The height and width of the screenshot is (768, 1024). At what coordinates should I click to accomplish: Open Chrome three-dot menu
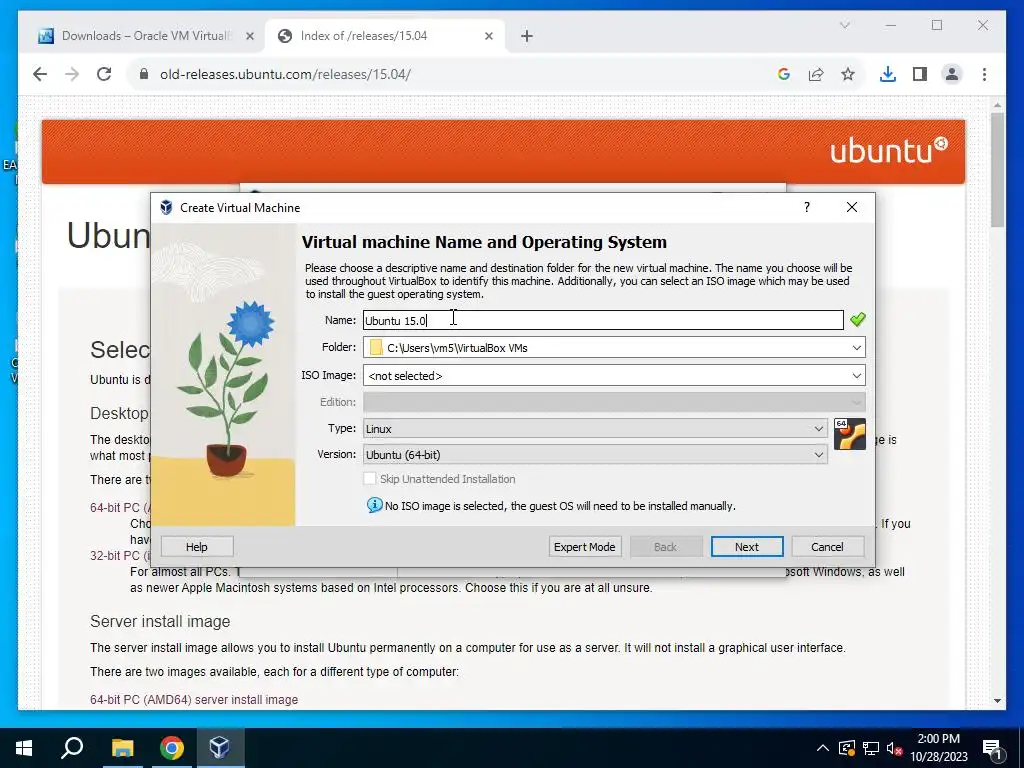pos(984,74)
